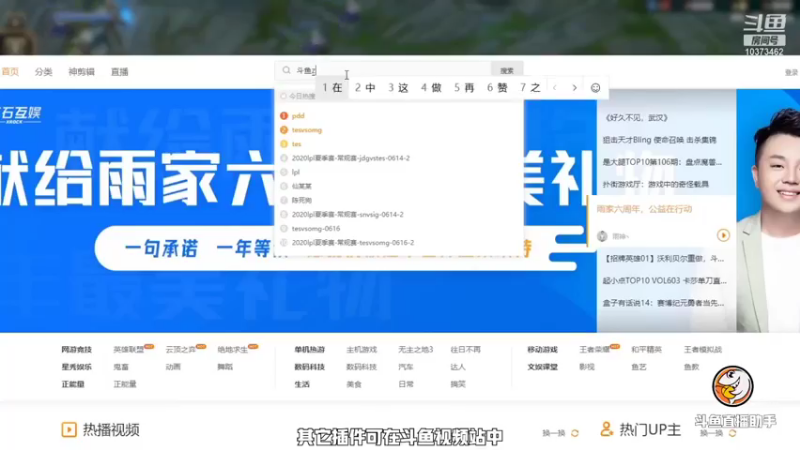Select suggestion ending jdgvstes-0614-2
Image resolution: width=800 pixels, height=450 pixels.
pos(351,158)
